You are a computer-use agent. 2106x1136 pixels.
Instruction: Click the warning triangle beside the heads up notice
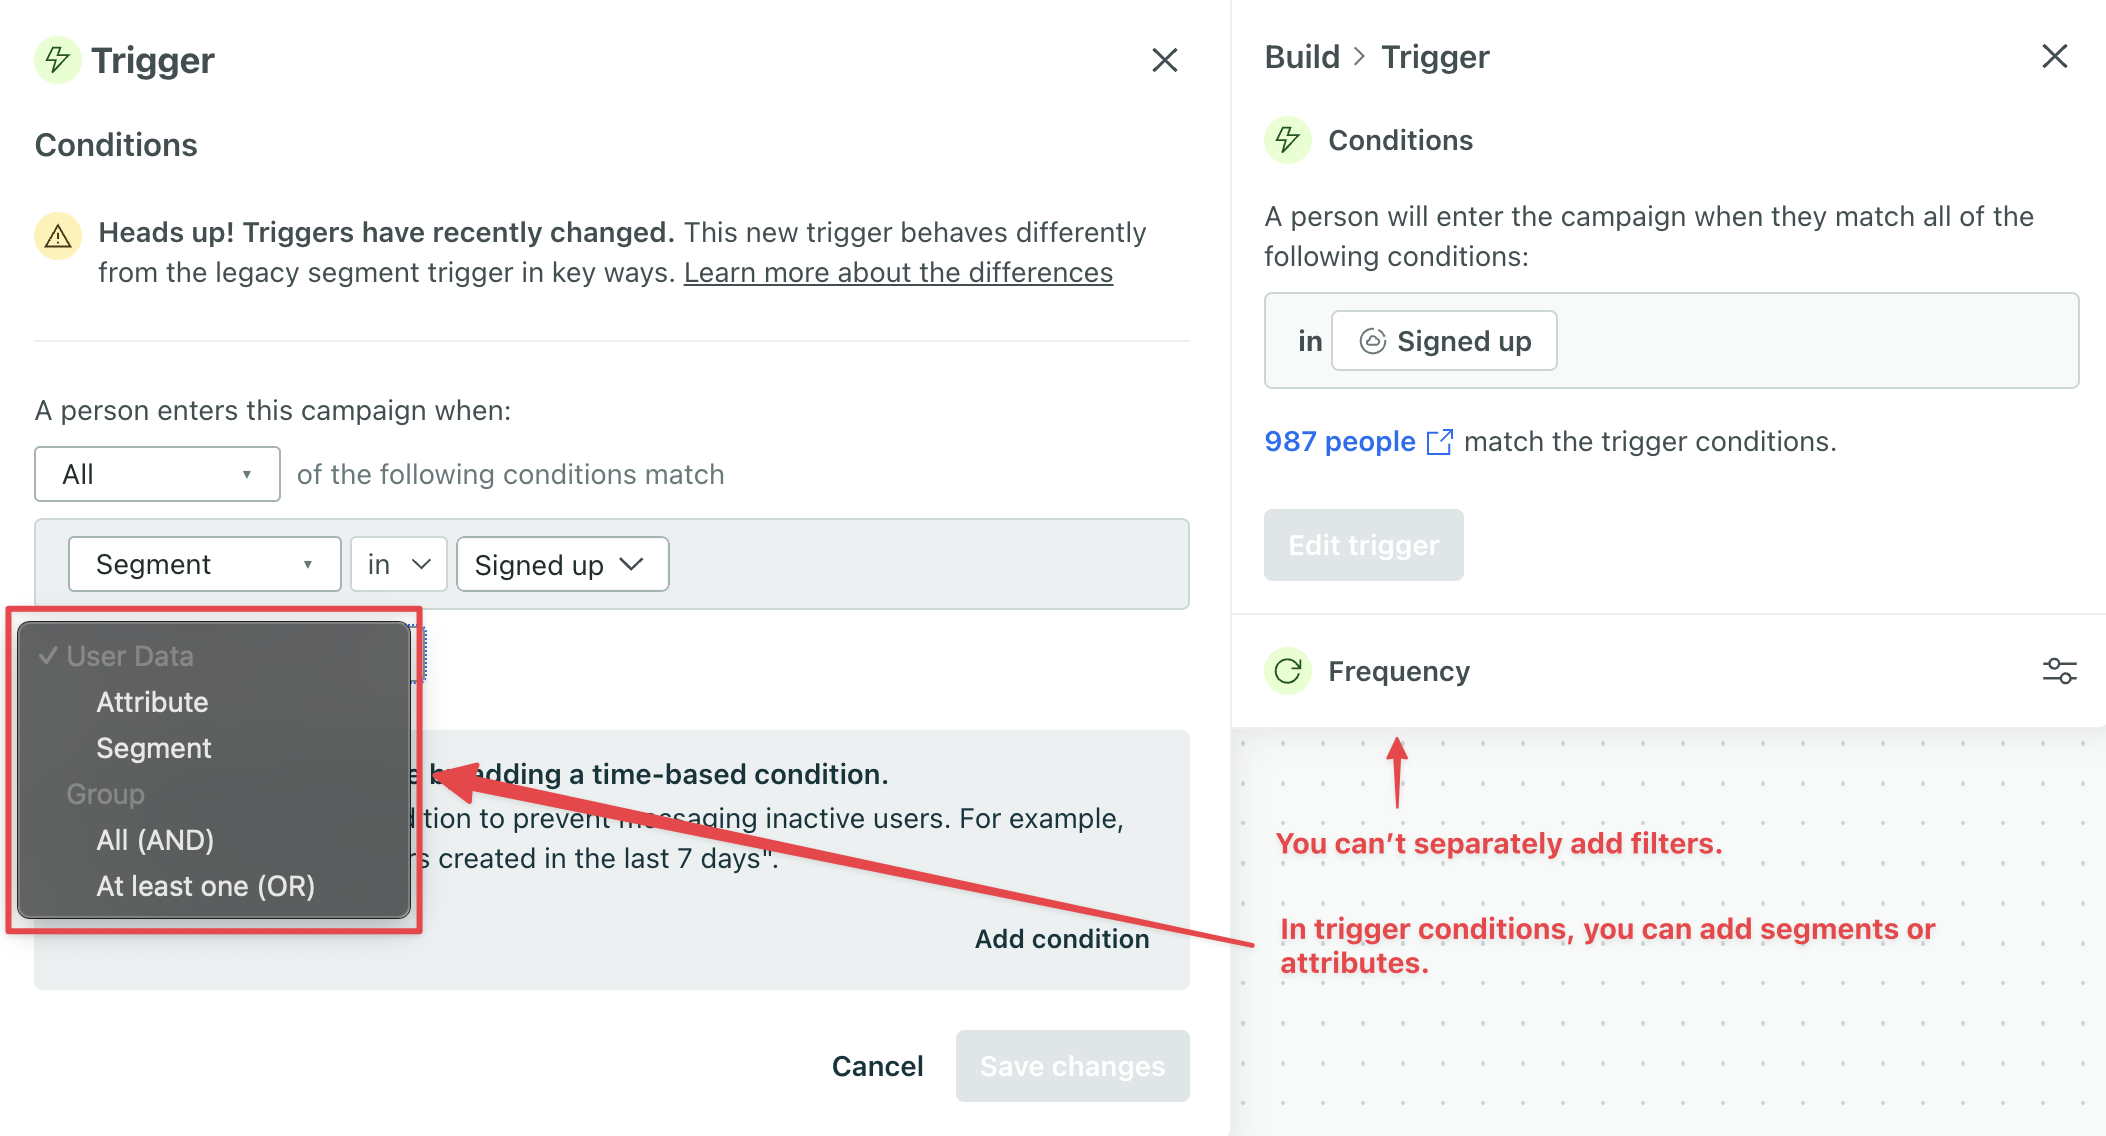57,236
